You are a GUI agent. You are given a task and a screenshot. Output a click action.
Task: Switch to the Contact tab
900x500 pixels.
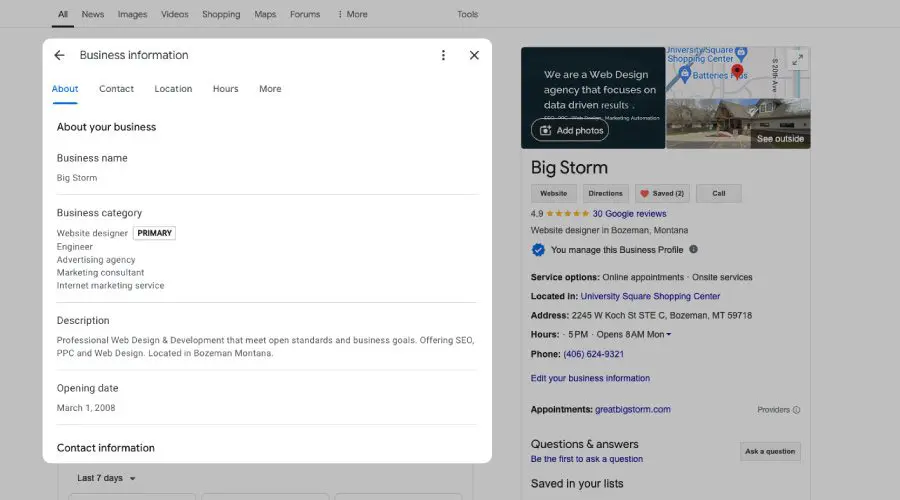[x=117, y=89]
